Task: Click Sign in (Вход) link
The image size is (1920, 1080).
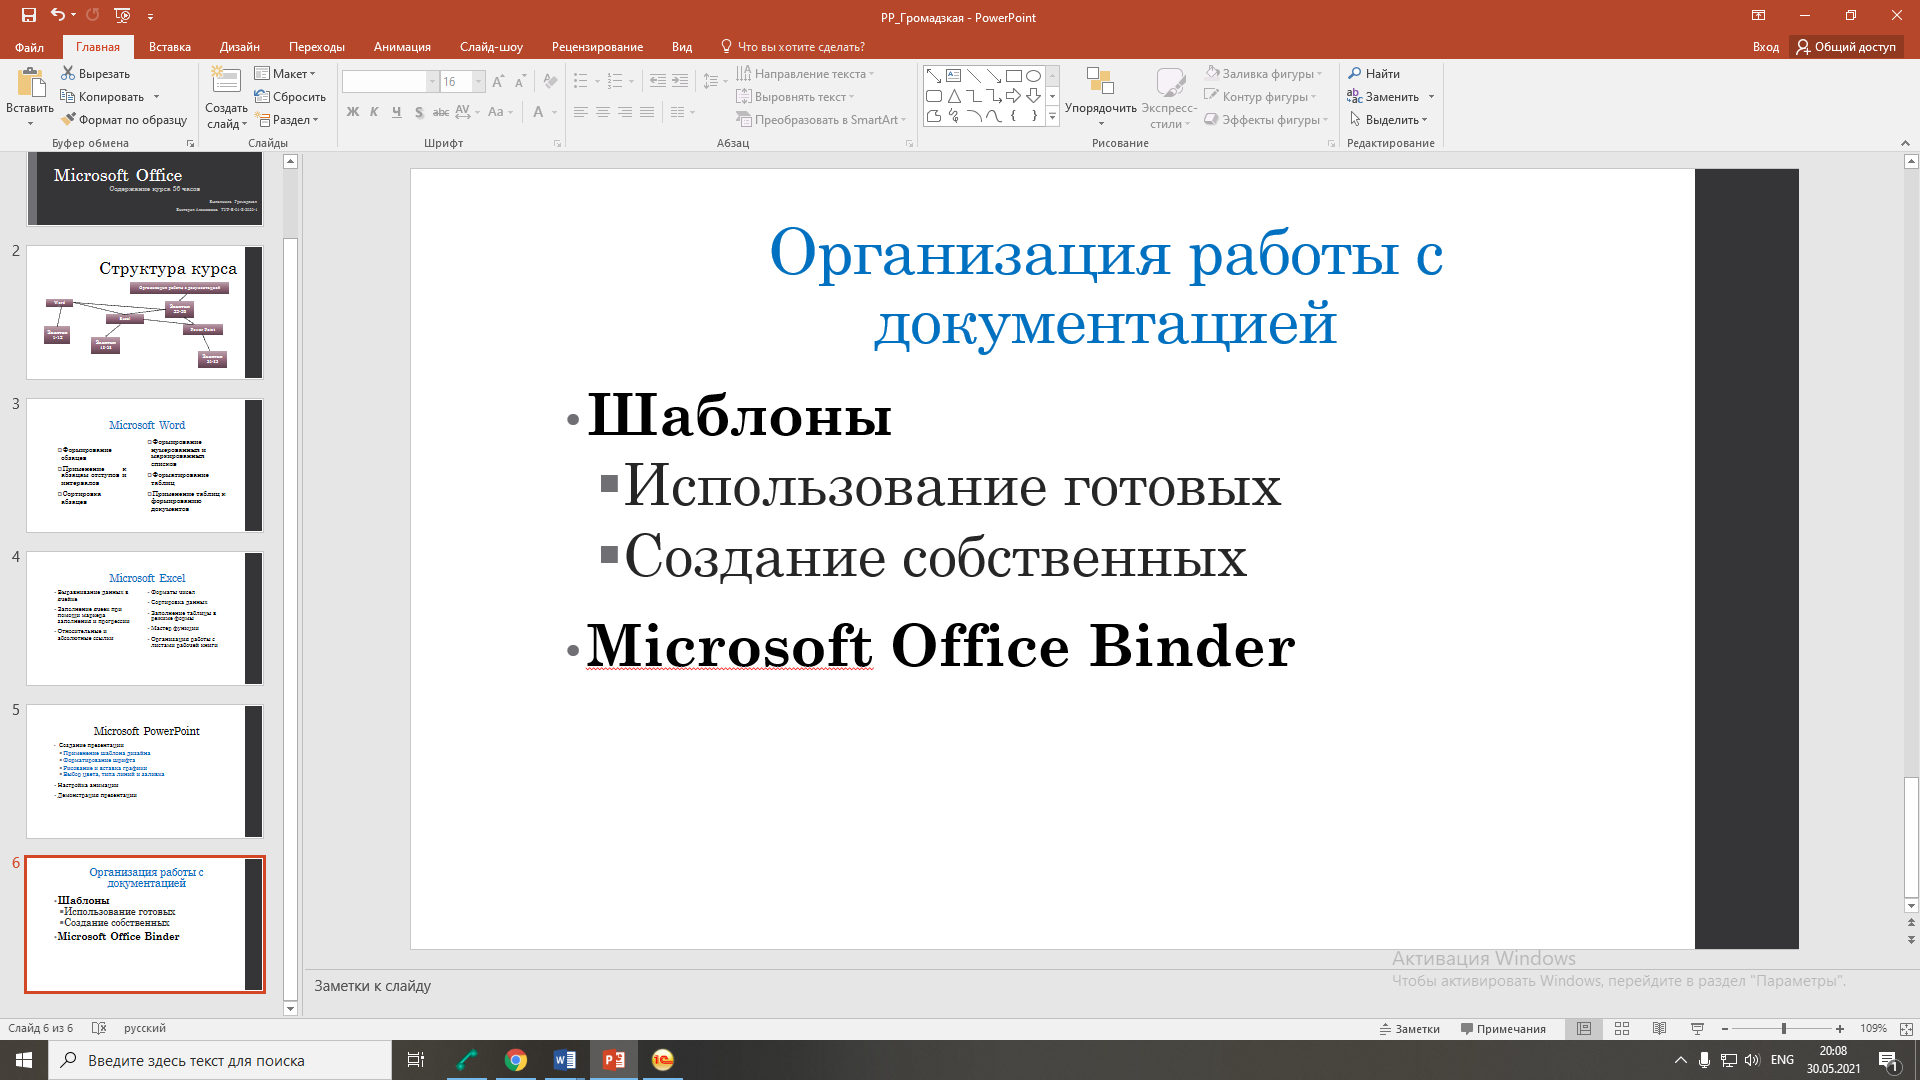Action: [1765, 47]
